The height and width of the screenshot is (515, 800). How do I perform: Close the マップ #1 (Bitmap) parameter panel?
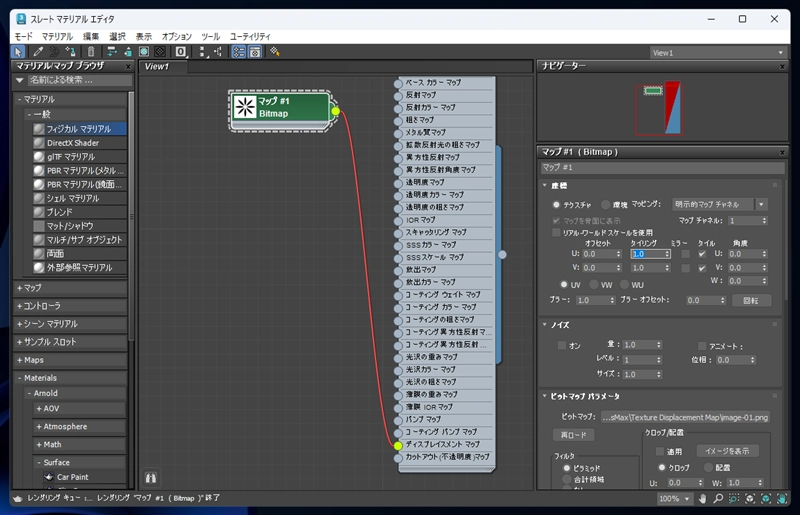pos(782,152)
